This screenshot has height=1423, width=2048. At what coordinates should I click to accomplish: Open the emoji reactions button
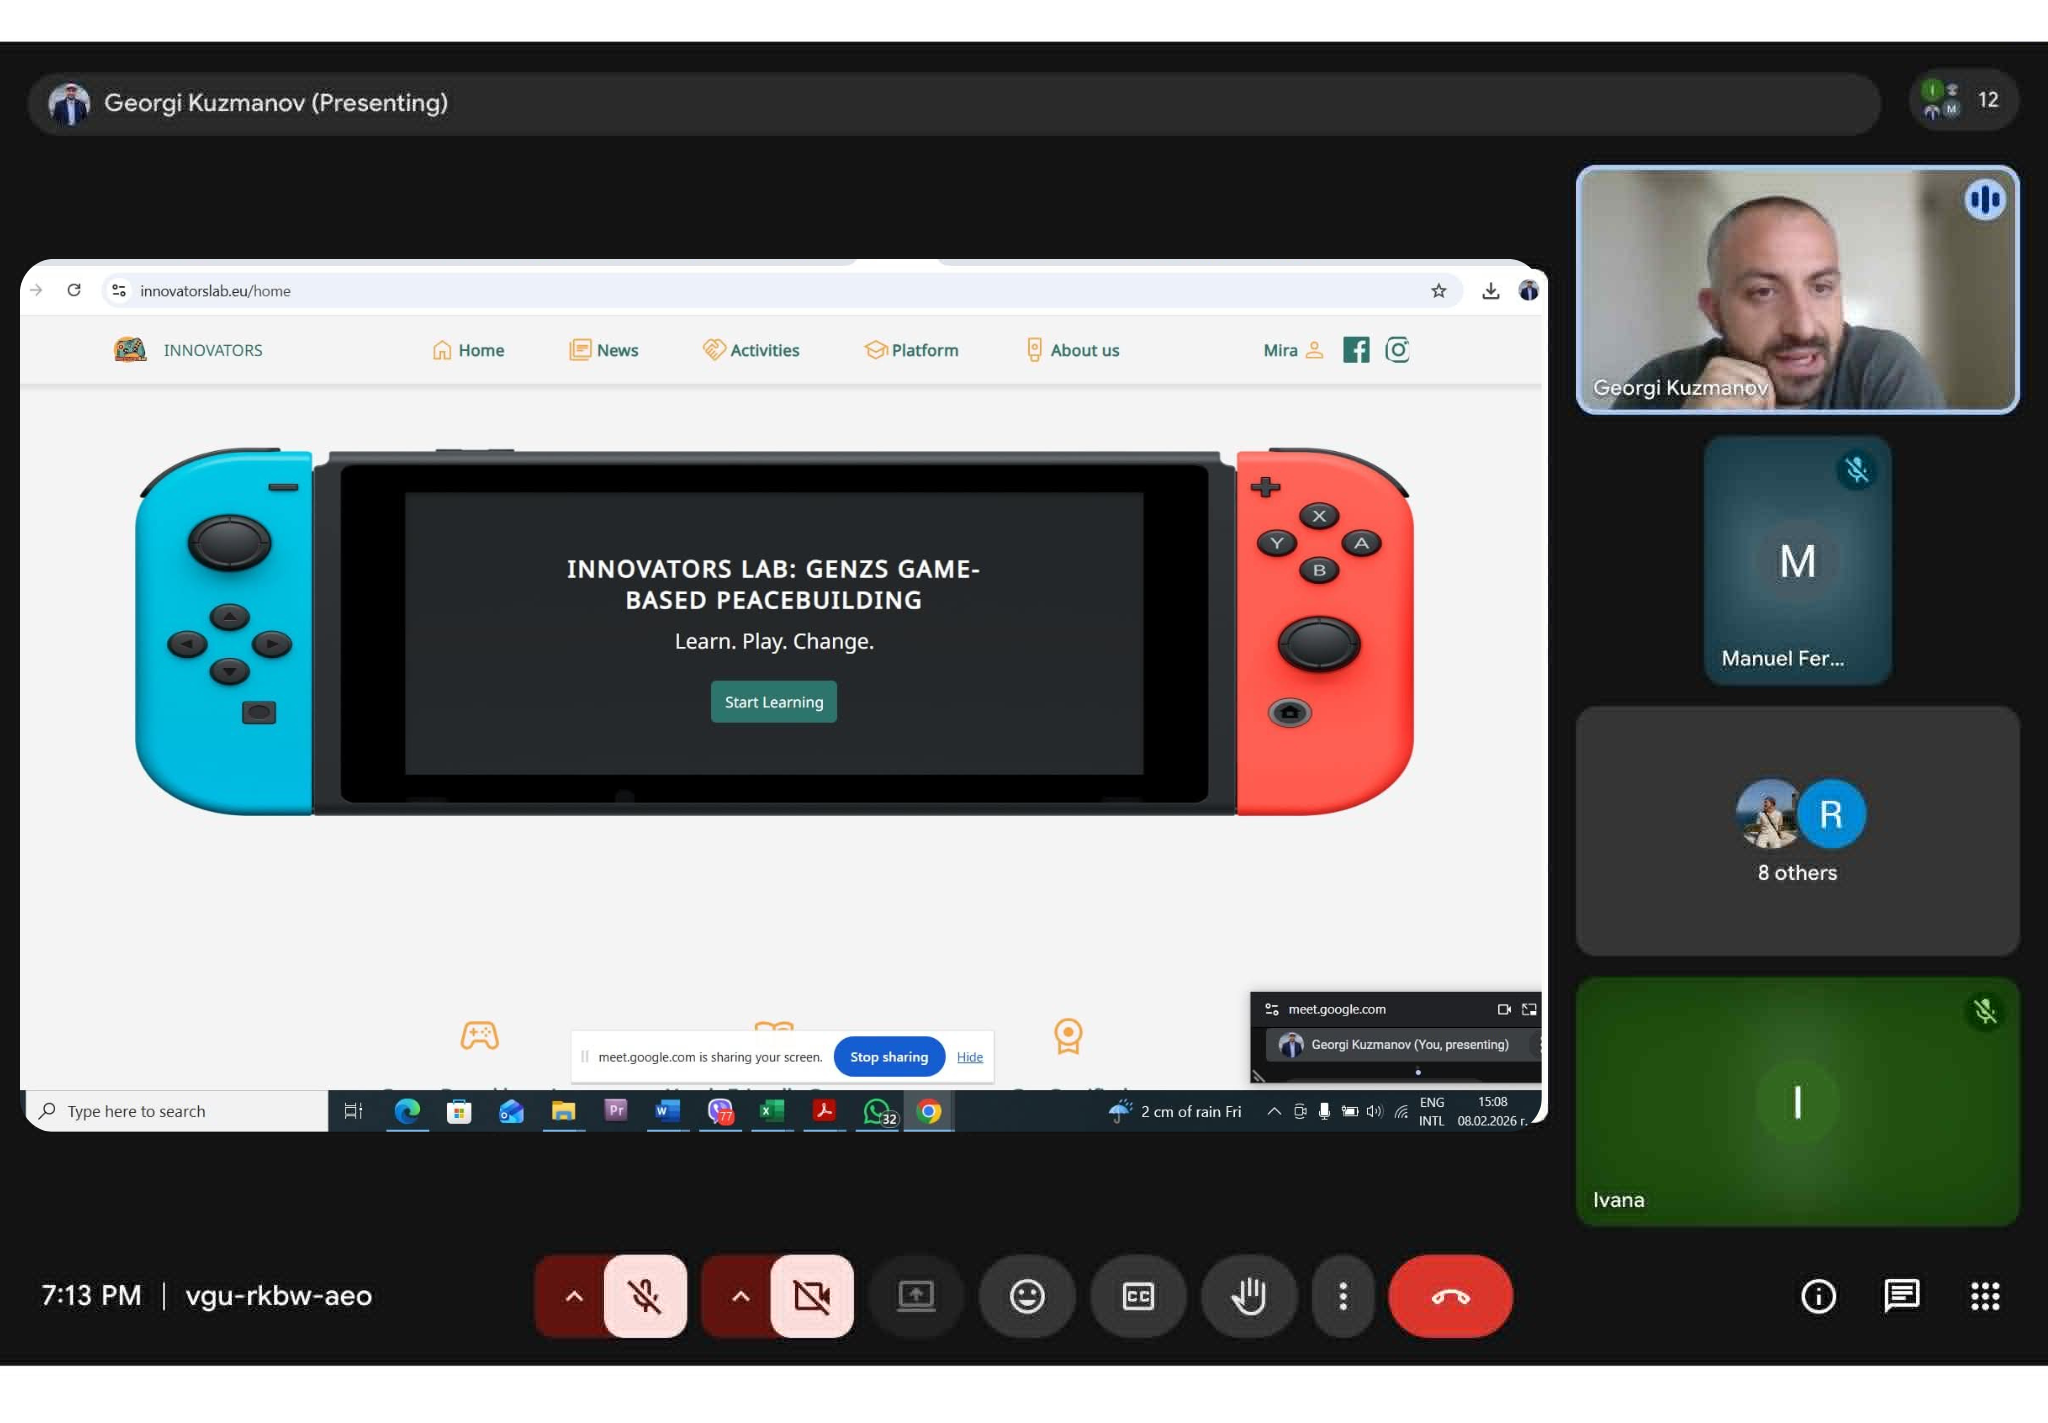point(1027,1296)
